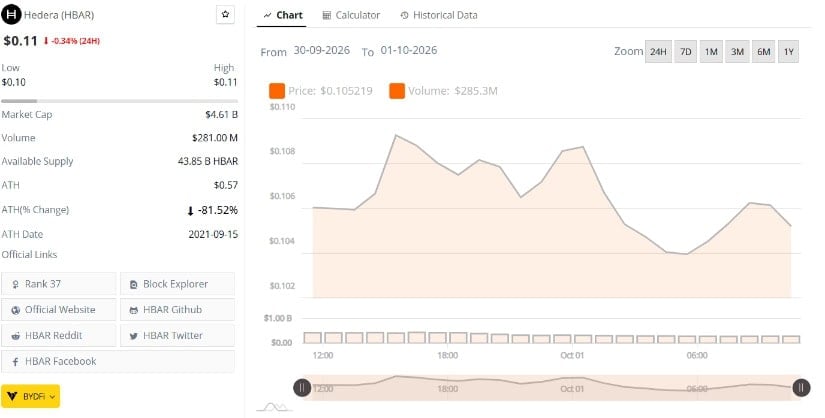Set chart zoom to 6M
This screenshot has height=418, width=825.
763,52
